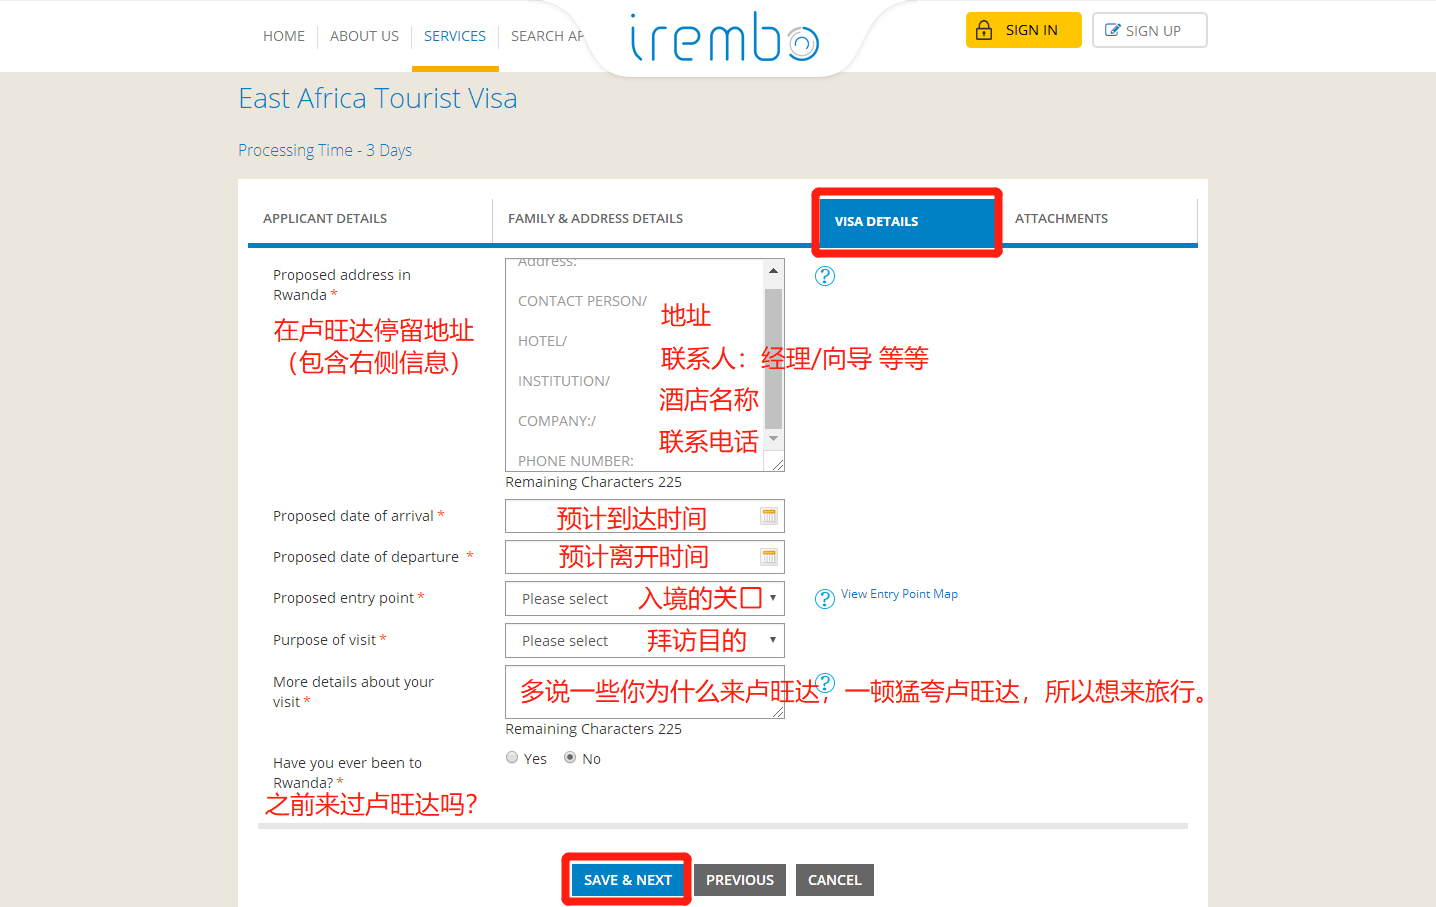This screenshot has width=1436, height=907.
Task: Click Save & Next button
Action: pos(627,880)
